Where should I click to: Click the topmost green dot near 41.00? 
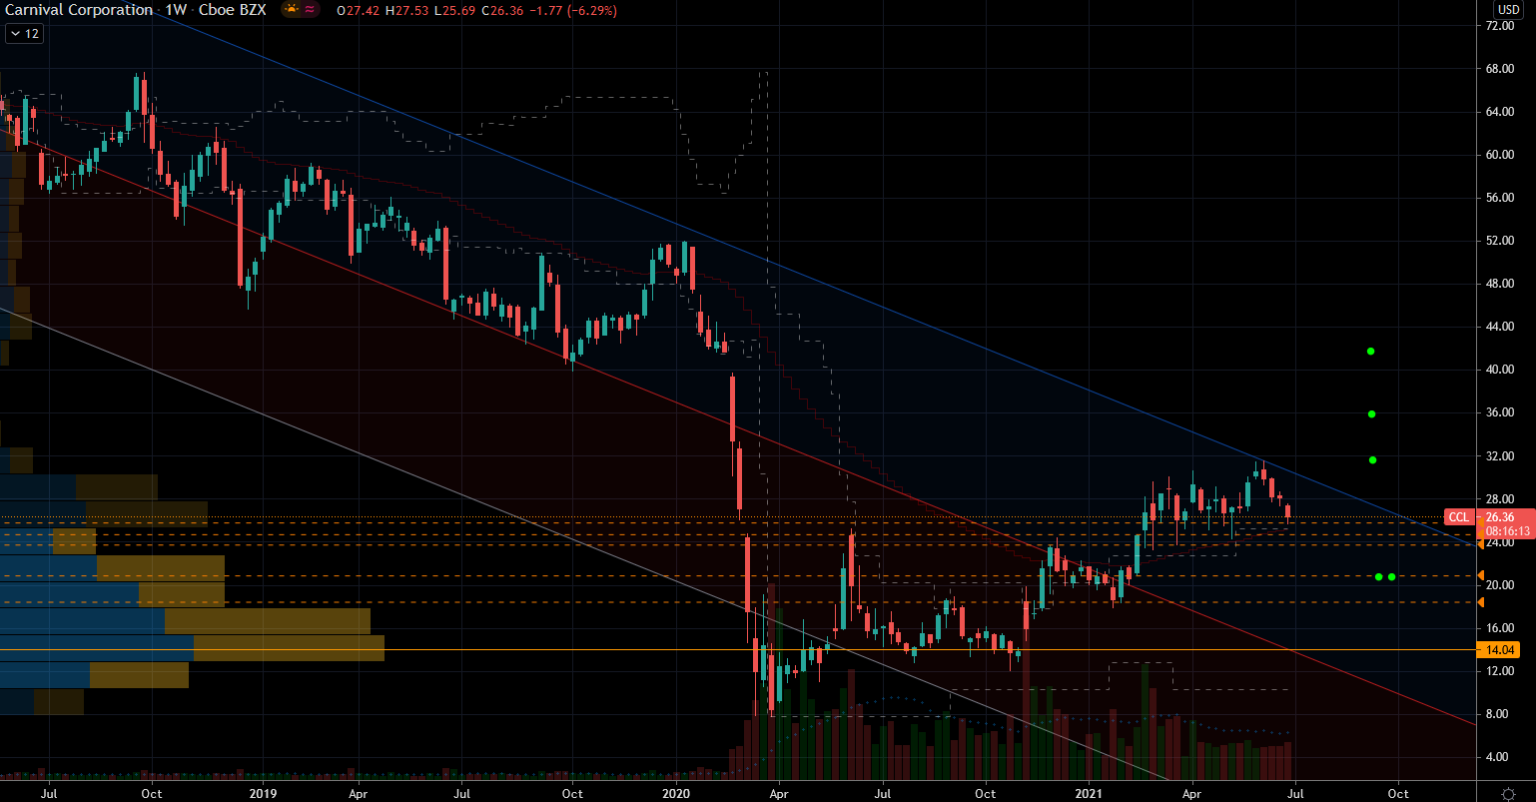[x=1371, y=350]
